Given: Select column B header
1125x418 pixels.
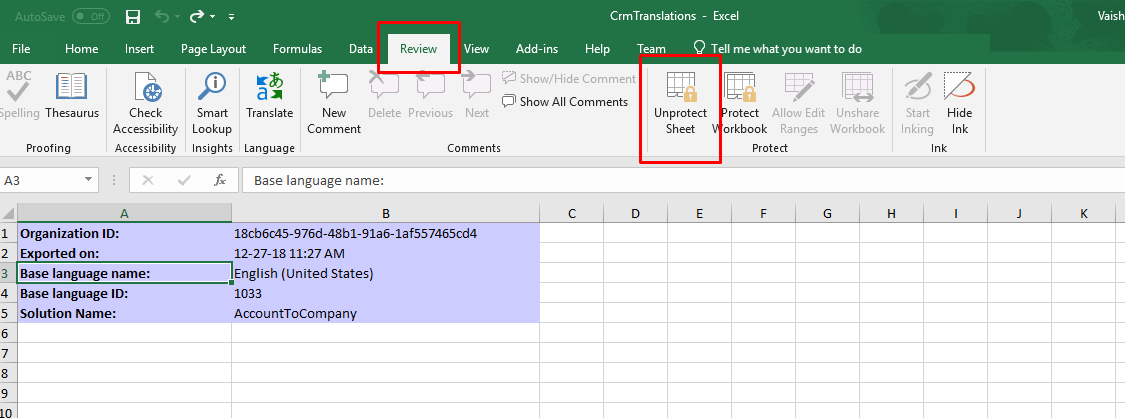Looking at the screenshot, I should tap(385, 213).
